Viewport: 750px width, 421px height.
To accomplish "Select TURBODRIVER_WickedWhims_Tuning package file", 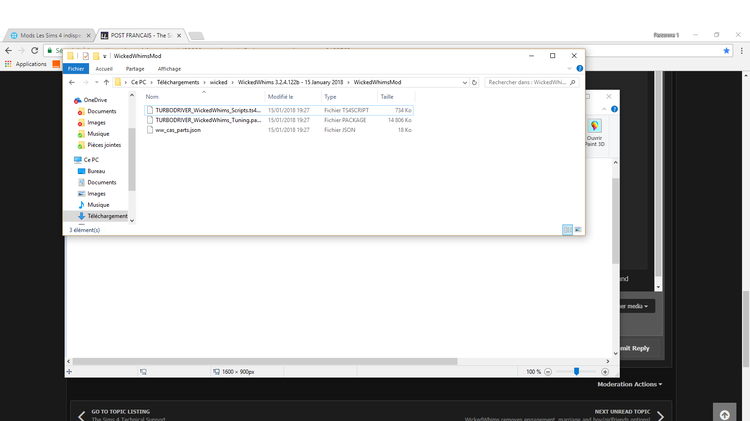I will tap(278, 120).
